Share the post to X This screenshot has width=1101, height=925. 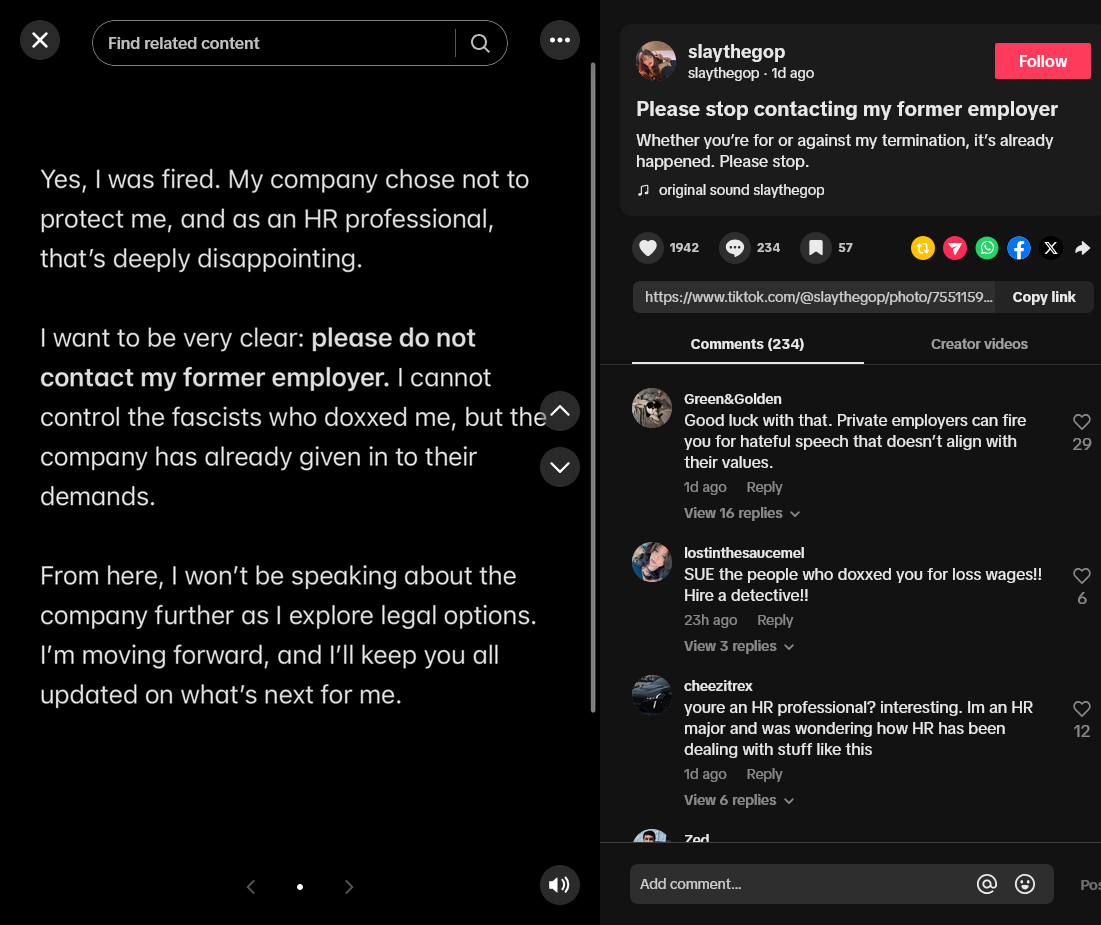(1050, 248)
